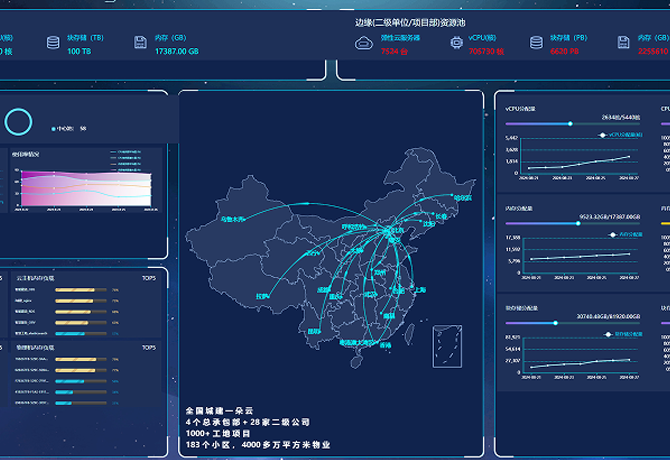Click the 中心数 legend dot
The image size is (670, 460).
coord(54,128)
